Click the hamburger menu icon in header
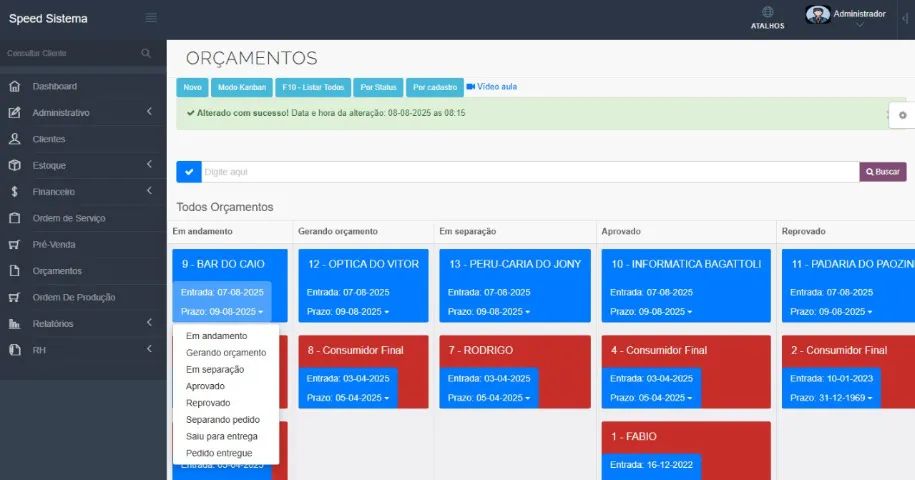 click(x=151, y=18)
